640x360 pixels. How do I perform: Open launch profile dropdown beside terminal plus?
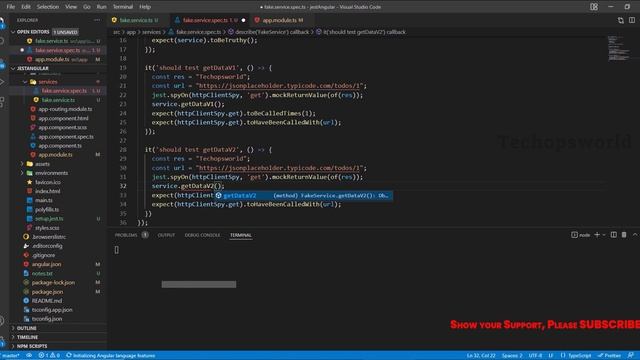coord(604,235)
